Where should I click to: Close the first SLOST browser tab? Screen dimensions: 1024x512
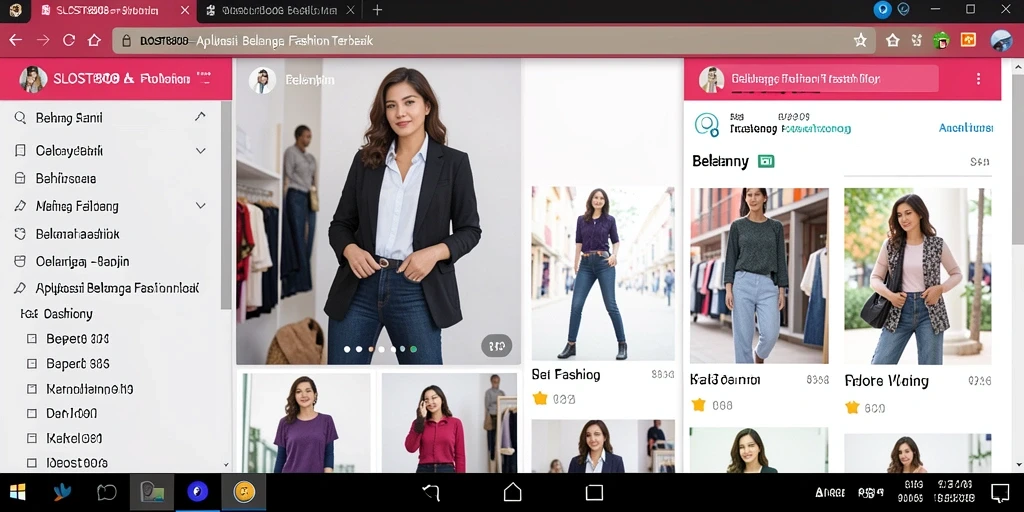(x=185, y=10)
